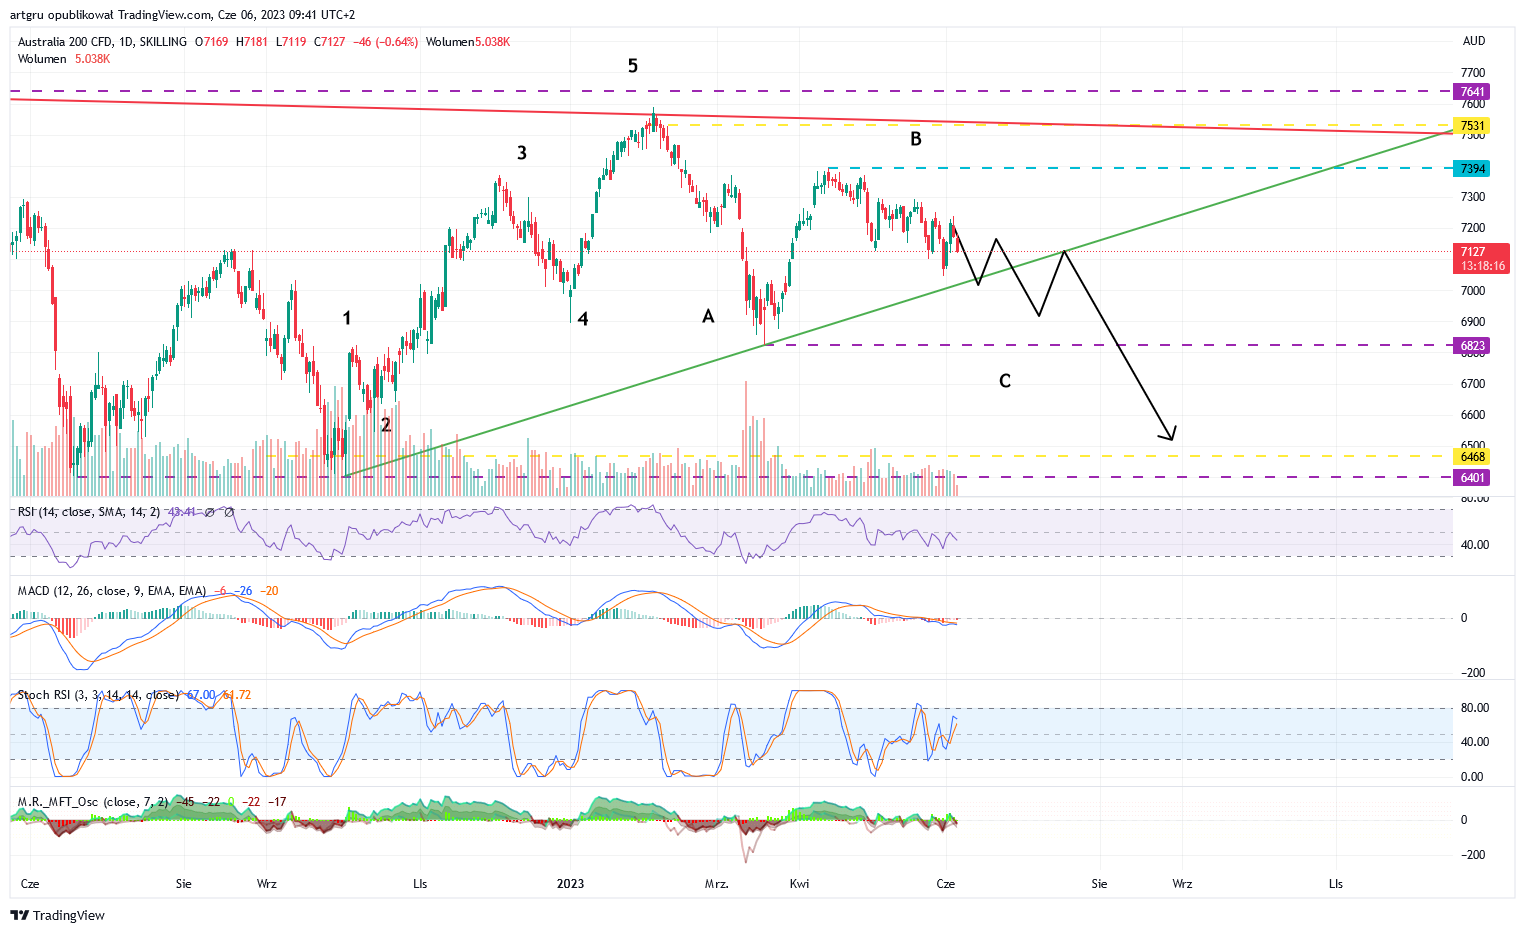Click the corrective wave label B
Viewport: 1525px width, 933px height.
coord(916,139)
